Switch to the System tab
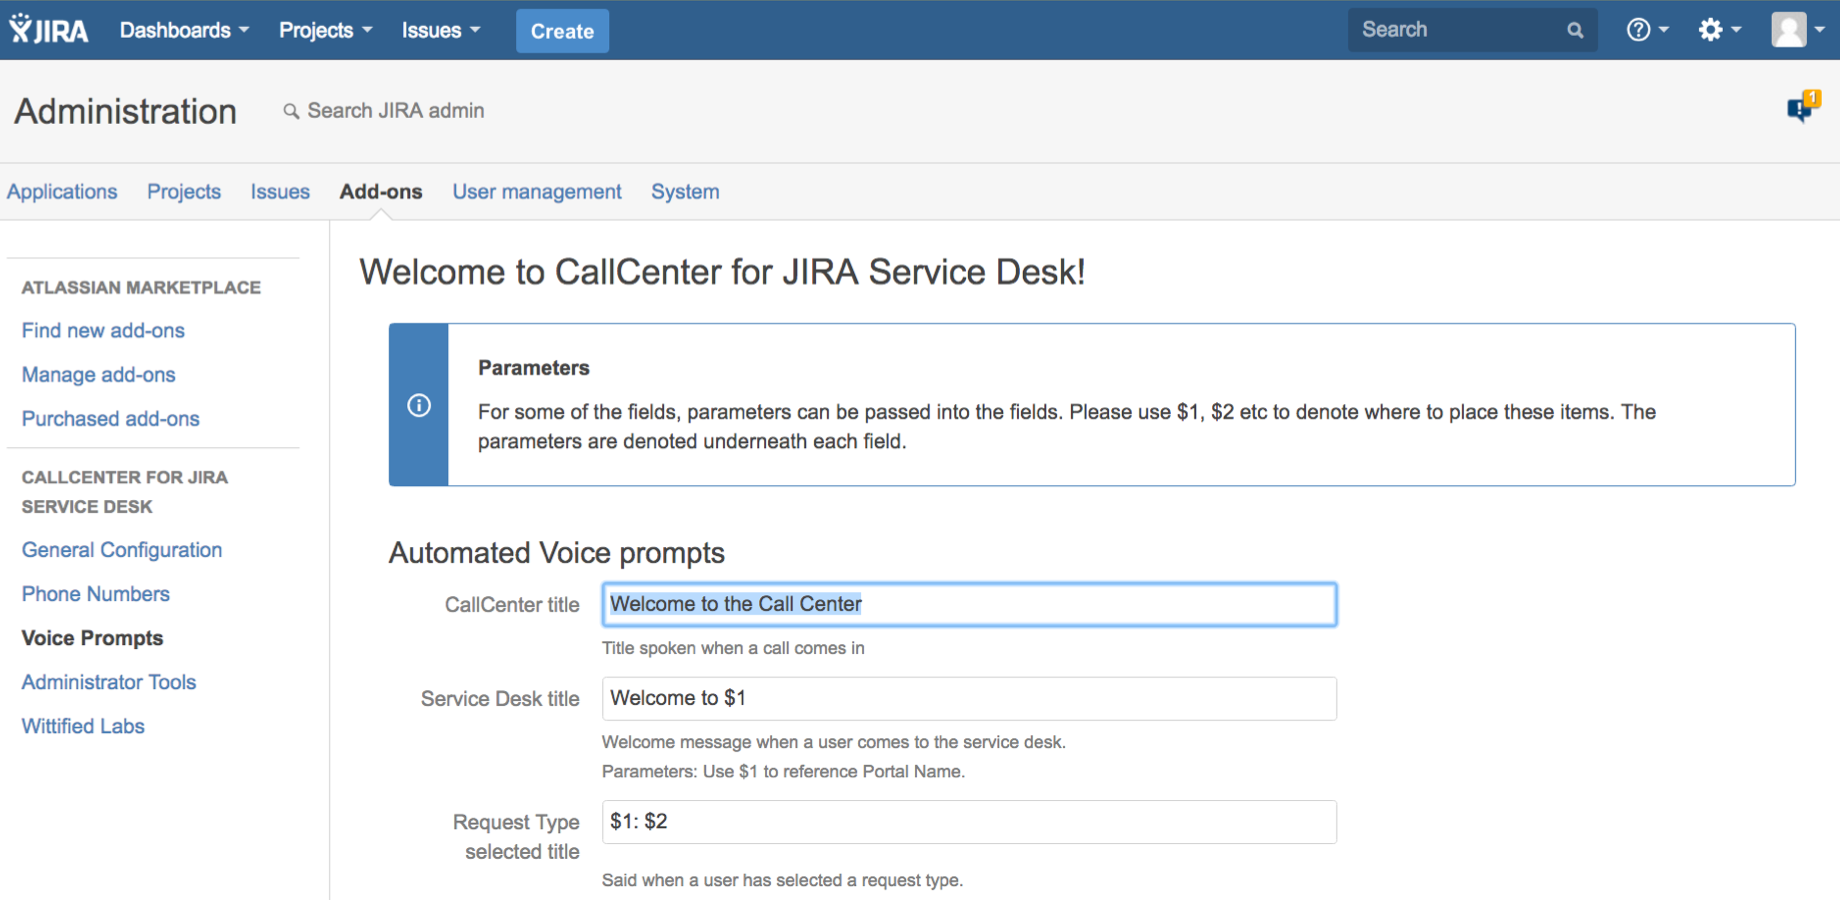This screenshot has height=900, width=1840. tap(685, 191)
